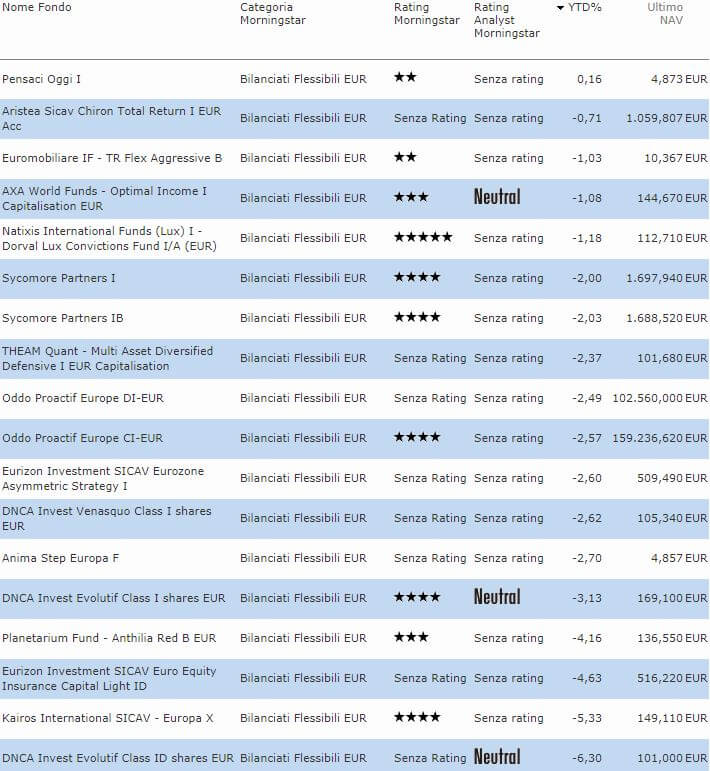Open THEAM Quant Multi Asset Diversified fund
Image resolution: width=710 pixels, height=771 pixels.
108,358
